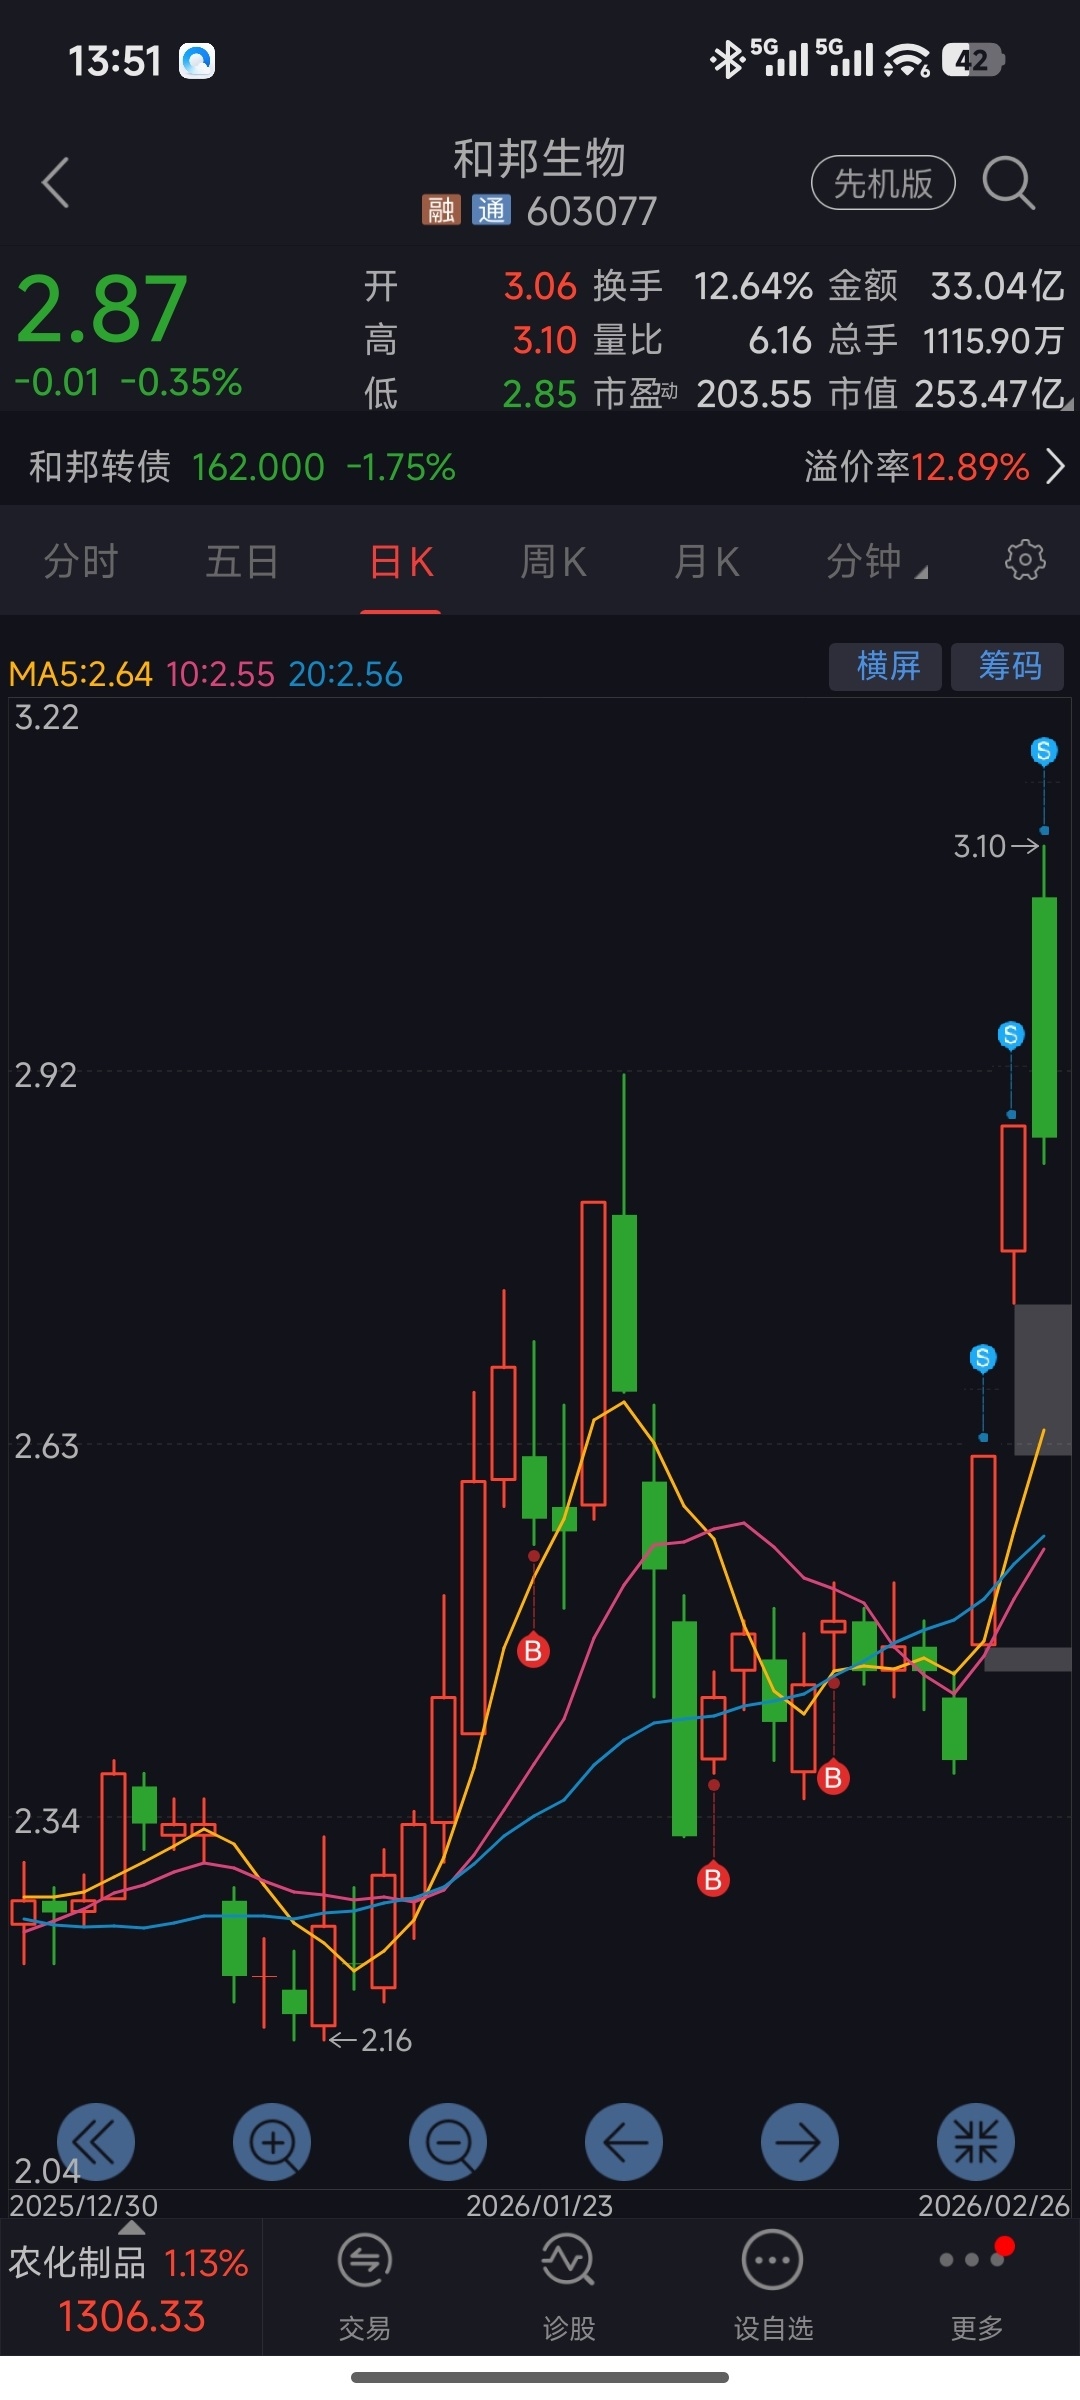1080x2400 pixels.
Task: Tap 金额 33.04亿 value
Action: (x=997, y=287)
